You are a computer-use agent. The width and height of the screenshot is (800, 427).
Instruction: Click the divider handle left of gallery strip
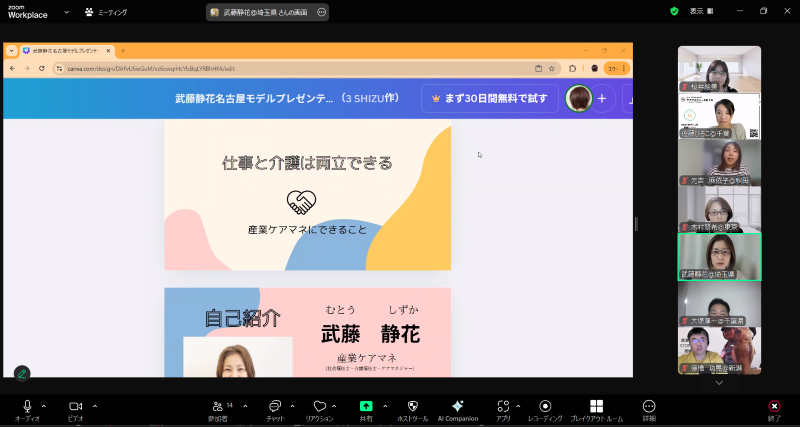tap(636, 224)
